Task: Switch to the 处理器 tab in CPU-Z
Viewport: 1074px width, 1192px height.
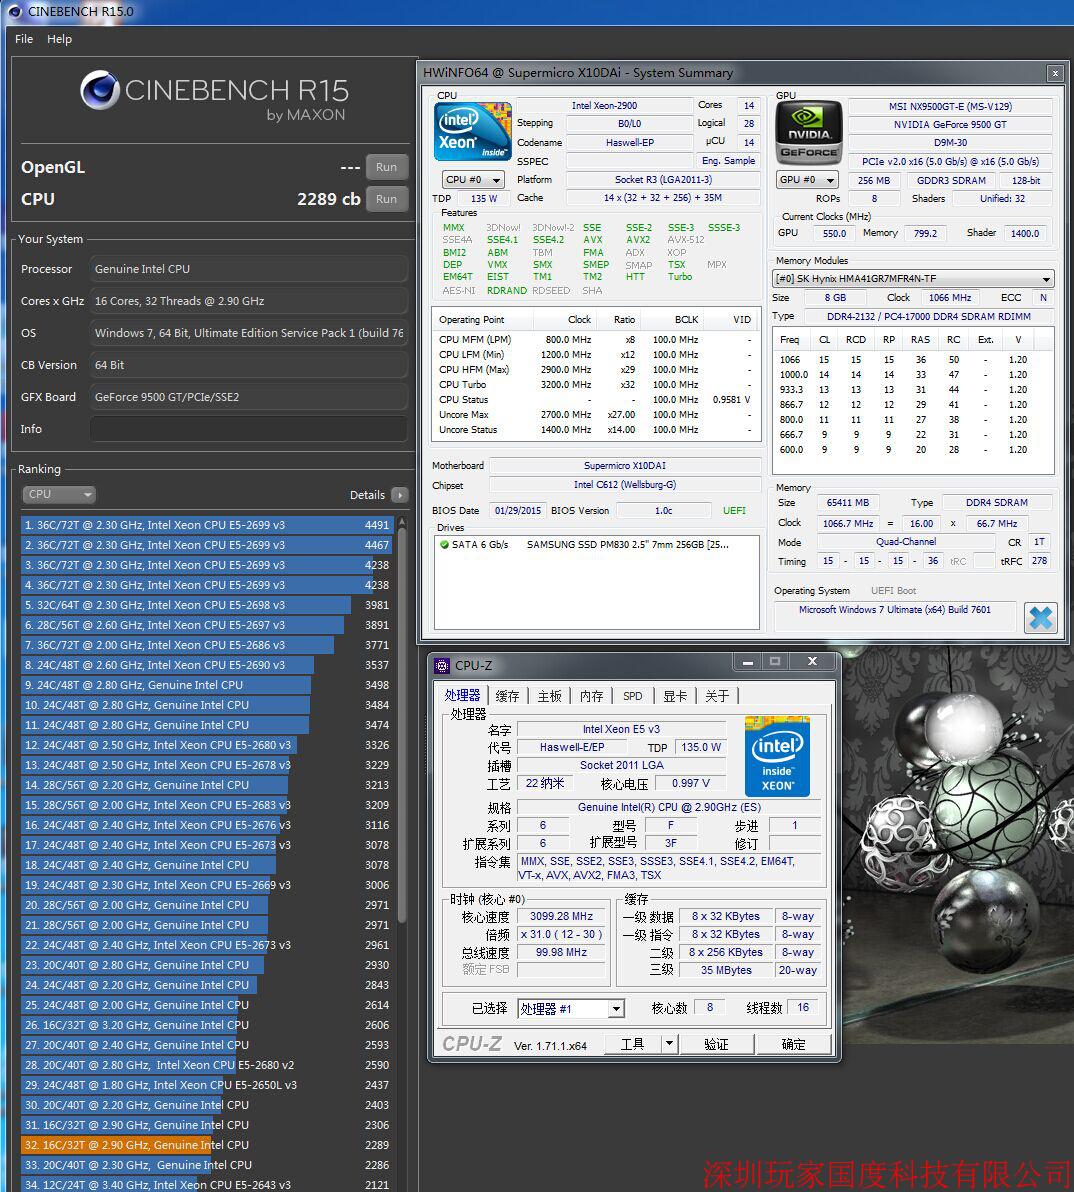Action: 463,696
